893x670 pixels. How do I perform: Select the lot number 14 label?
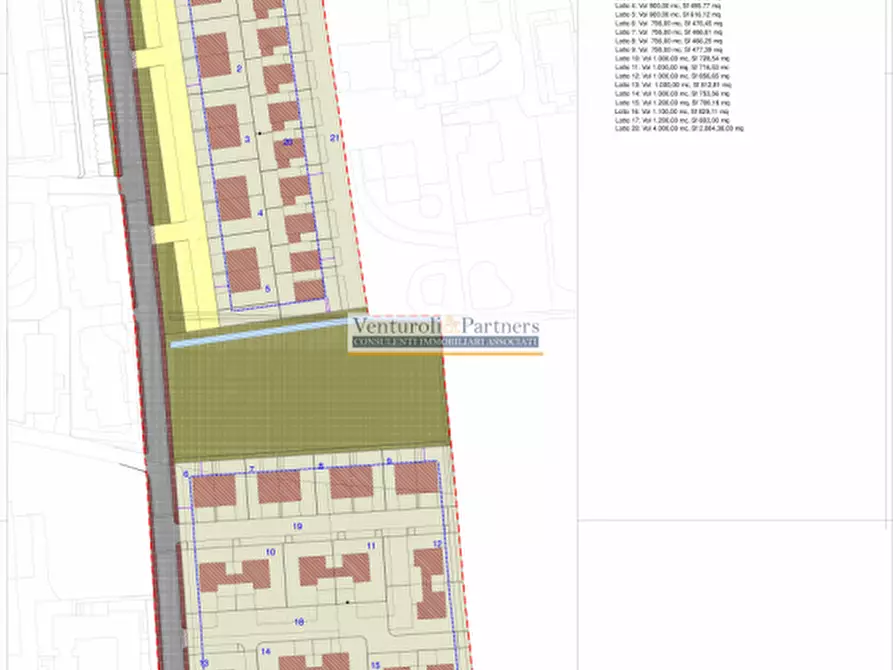click(266, 651)
